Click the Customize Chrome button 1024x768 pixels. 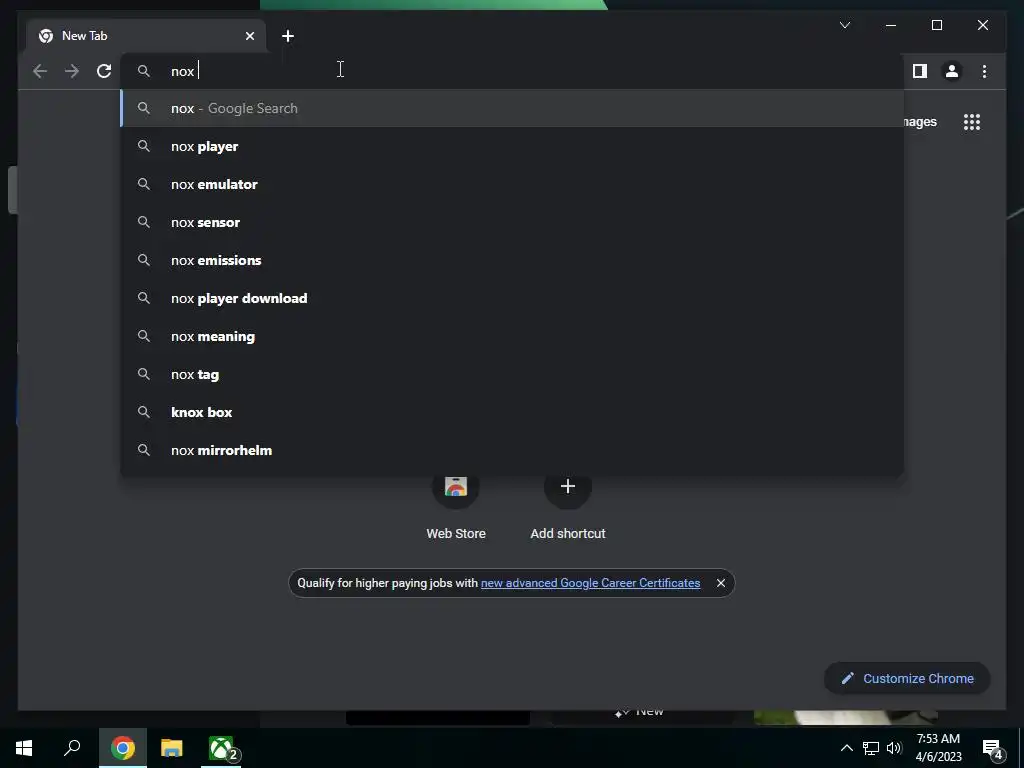point(907,679)
